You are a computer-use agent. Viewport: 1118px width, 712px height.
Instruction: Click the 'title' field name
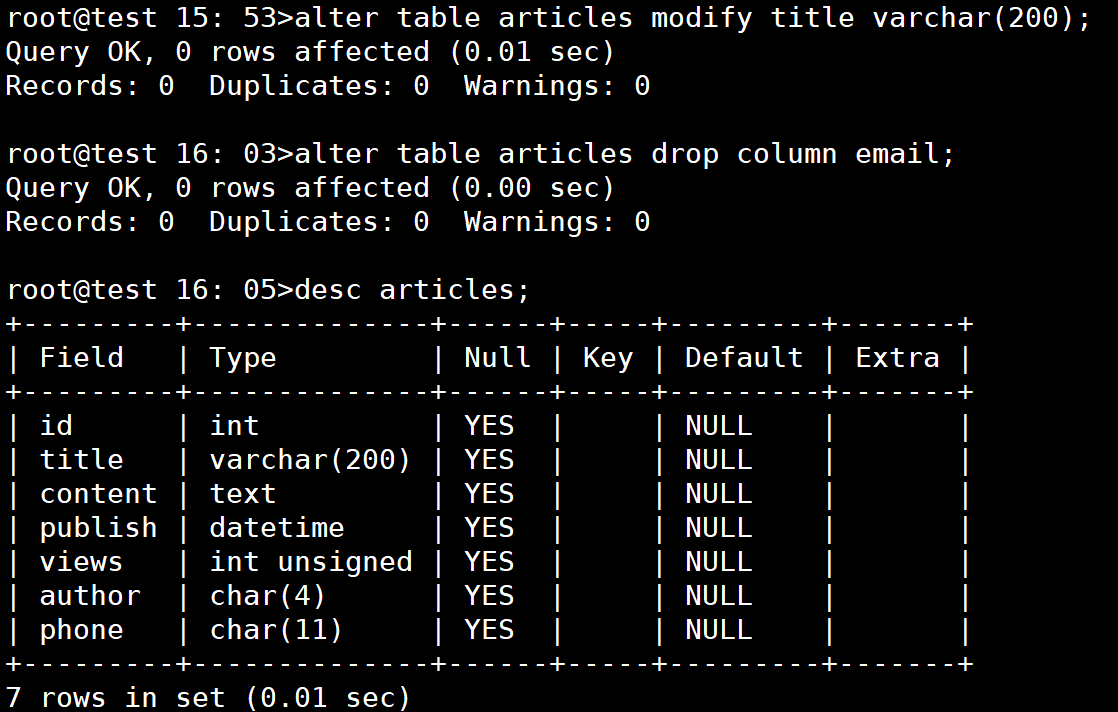[81, 459]
